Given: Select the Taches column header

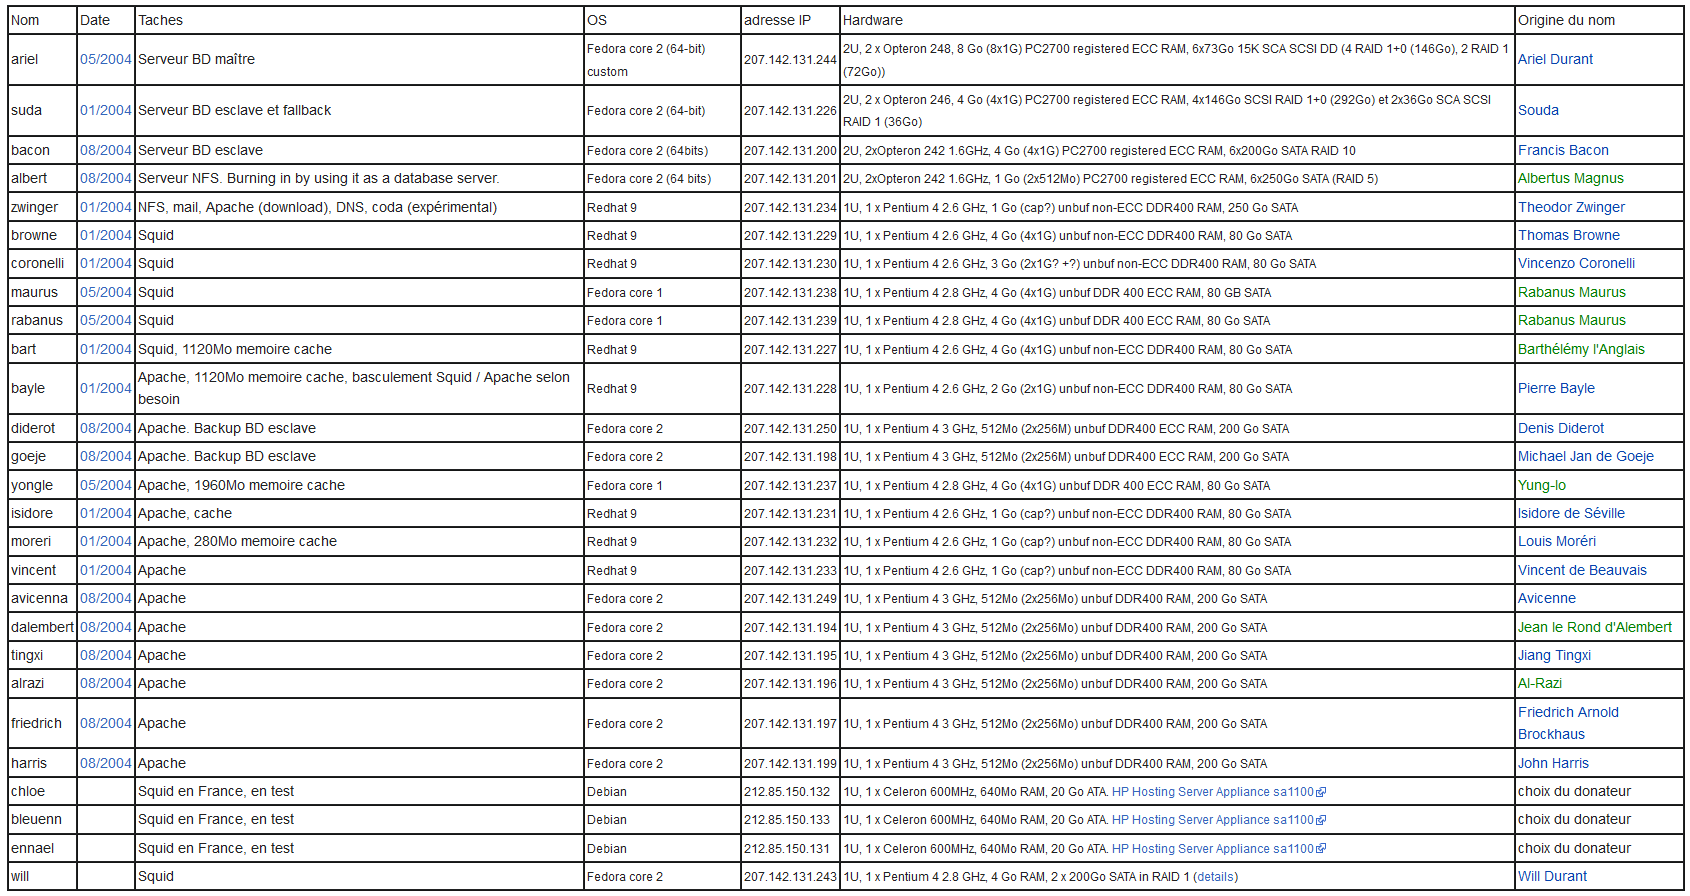Looking at the screenshot, I should [359, 20].
